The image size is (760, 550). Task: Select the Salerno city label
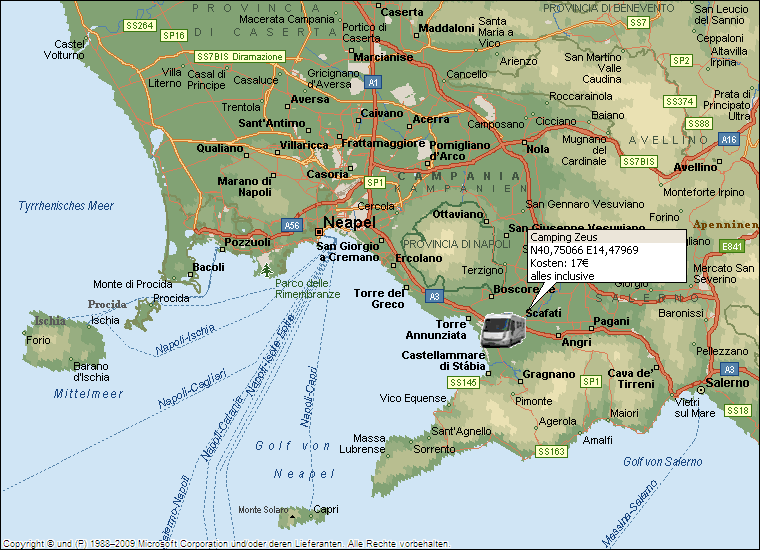point(727,383)
